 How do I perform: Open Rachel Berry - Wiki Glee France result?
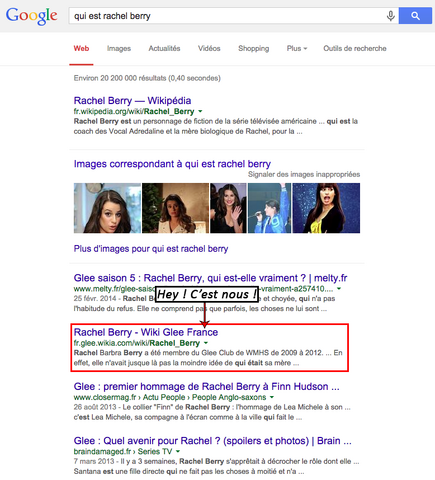(146, 332)
